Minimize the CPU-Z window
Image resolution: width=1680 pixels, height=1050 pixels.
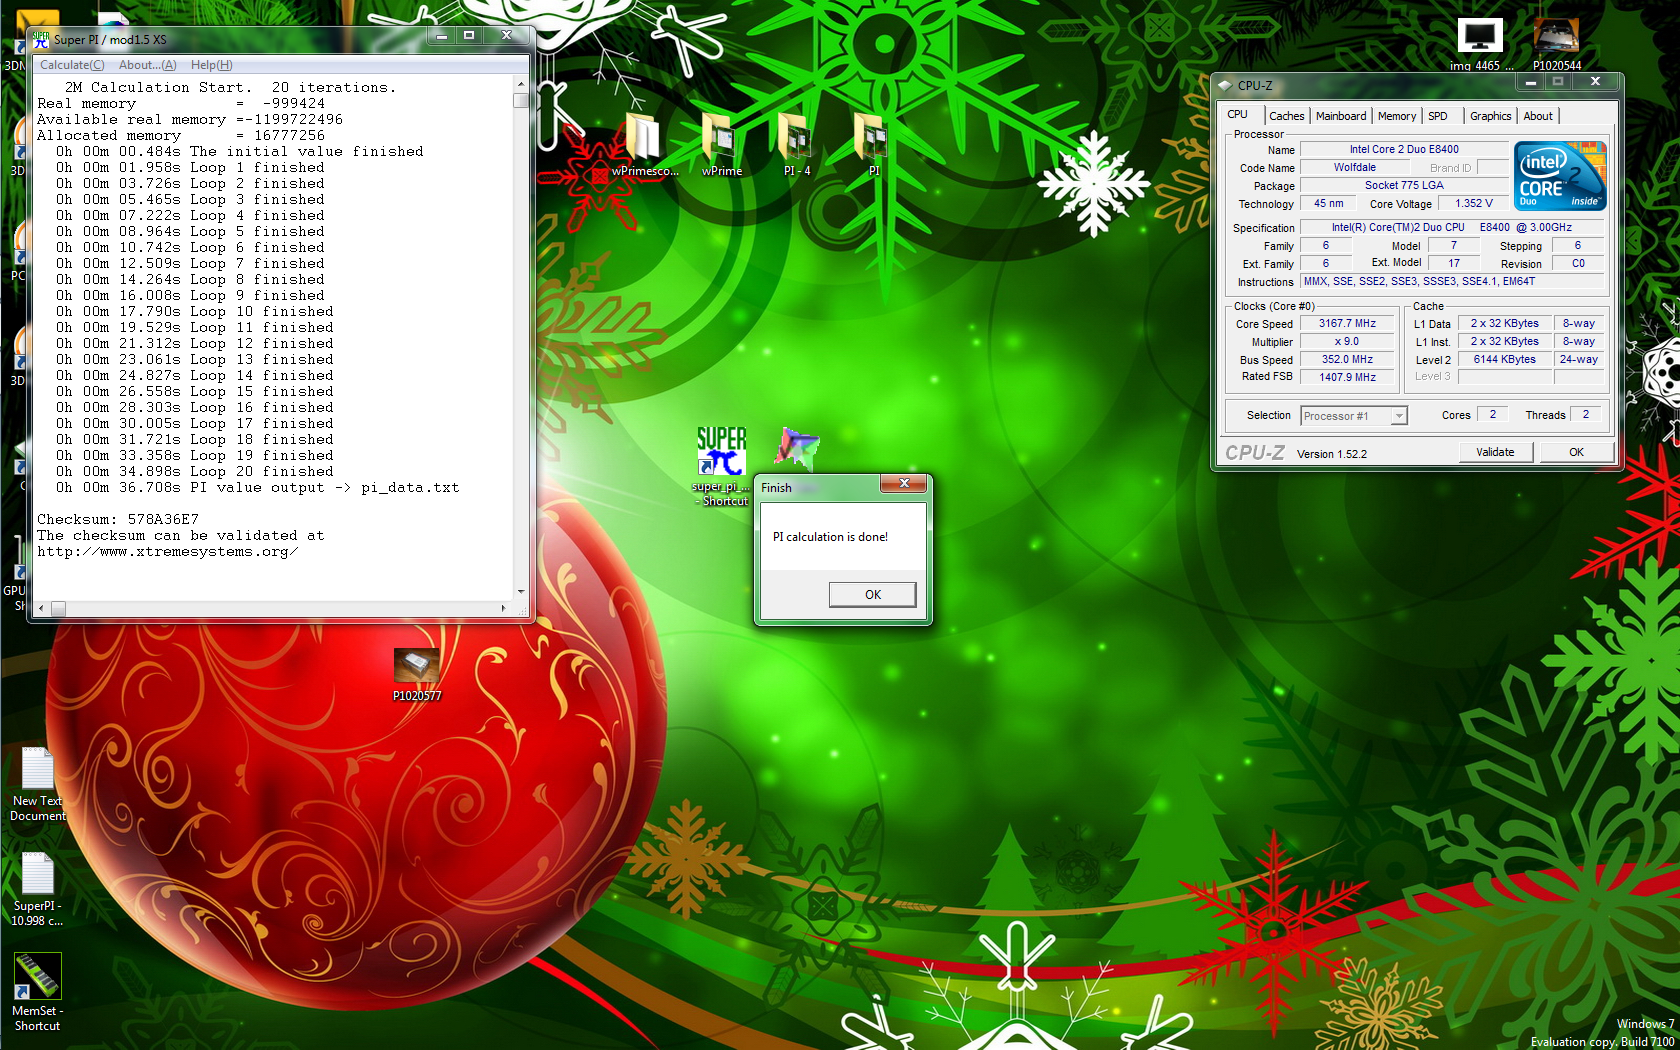pos(1531,82)
